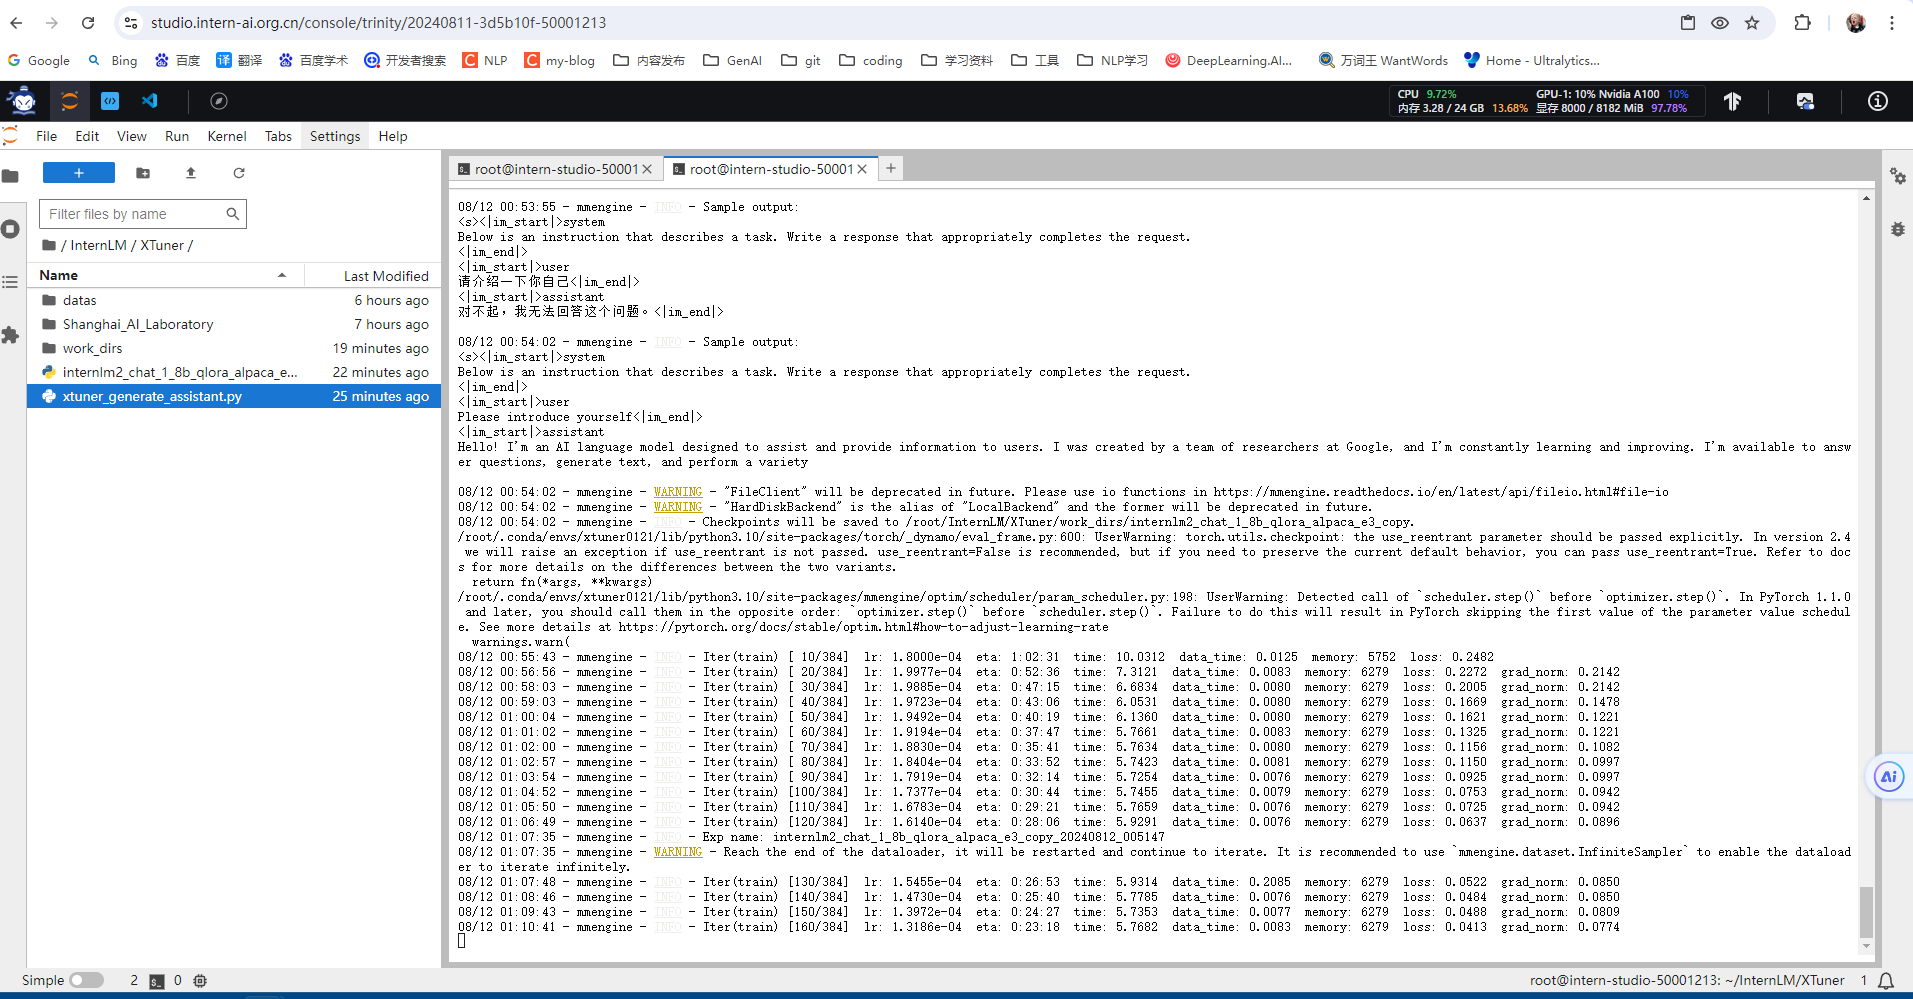Click the notifications bell in status bar
Screen dimensions: 1913x999
tap(1886, 981)
